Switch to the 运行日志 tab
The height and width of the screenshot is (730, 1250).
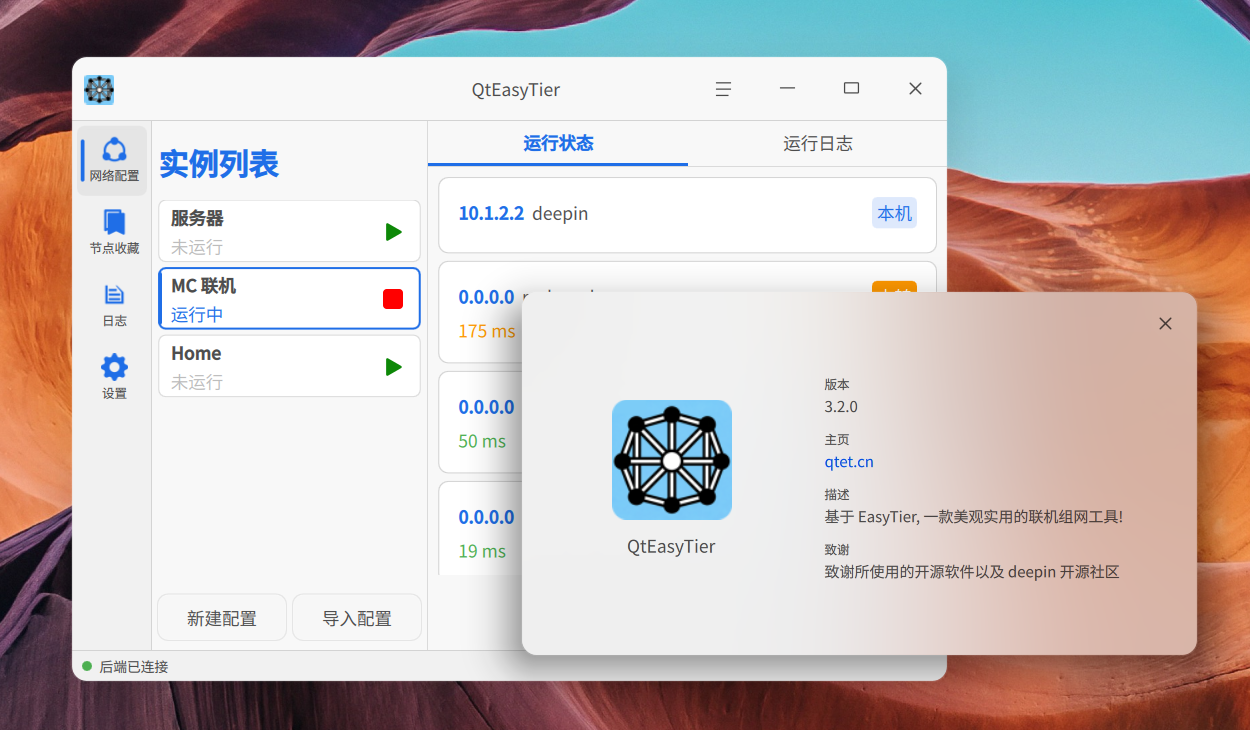(818, 143)
